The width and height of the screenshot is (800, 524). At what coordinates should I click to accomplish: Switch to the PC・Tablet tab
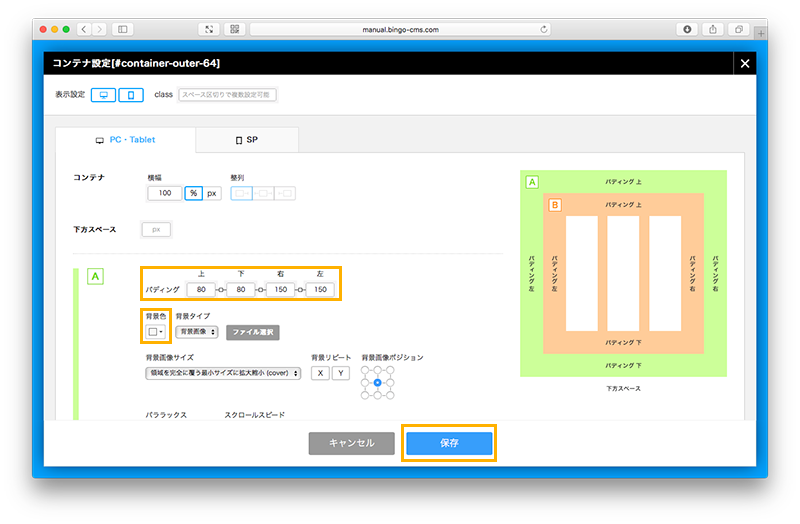pos(126,140)
